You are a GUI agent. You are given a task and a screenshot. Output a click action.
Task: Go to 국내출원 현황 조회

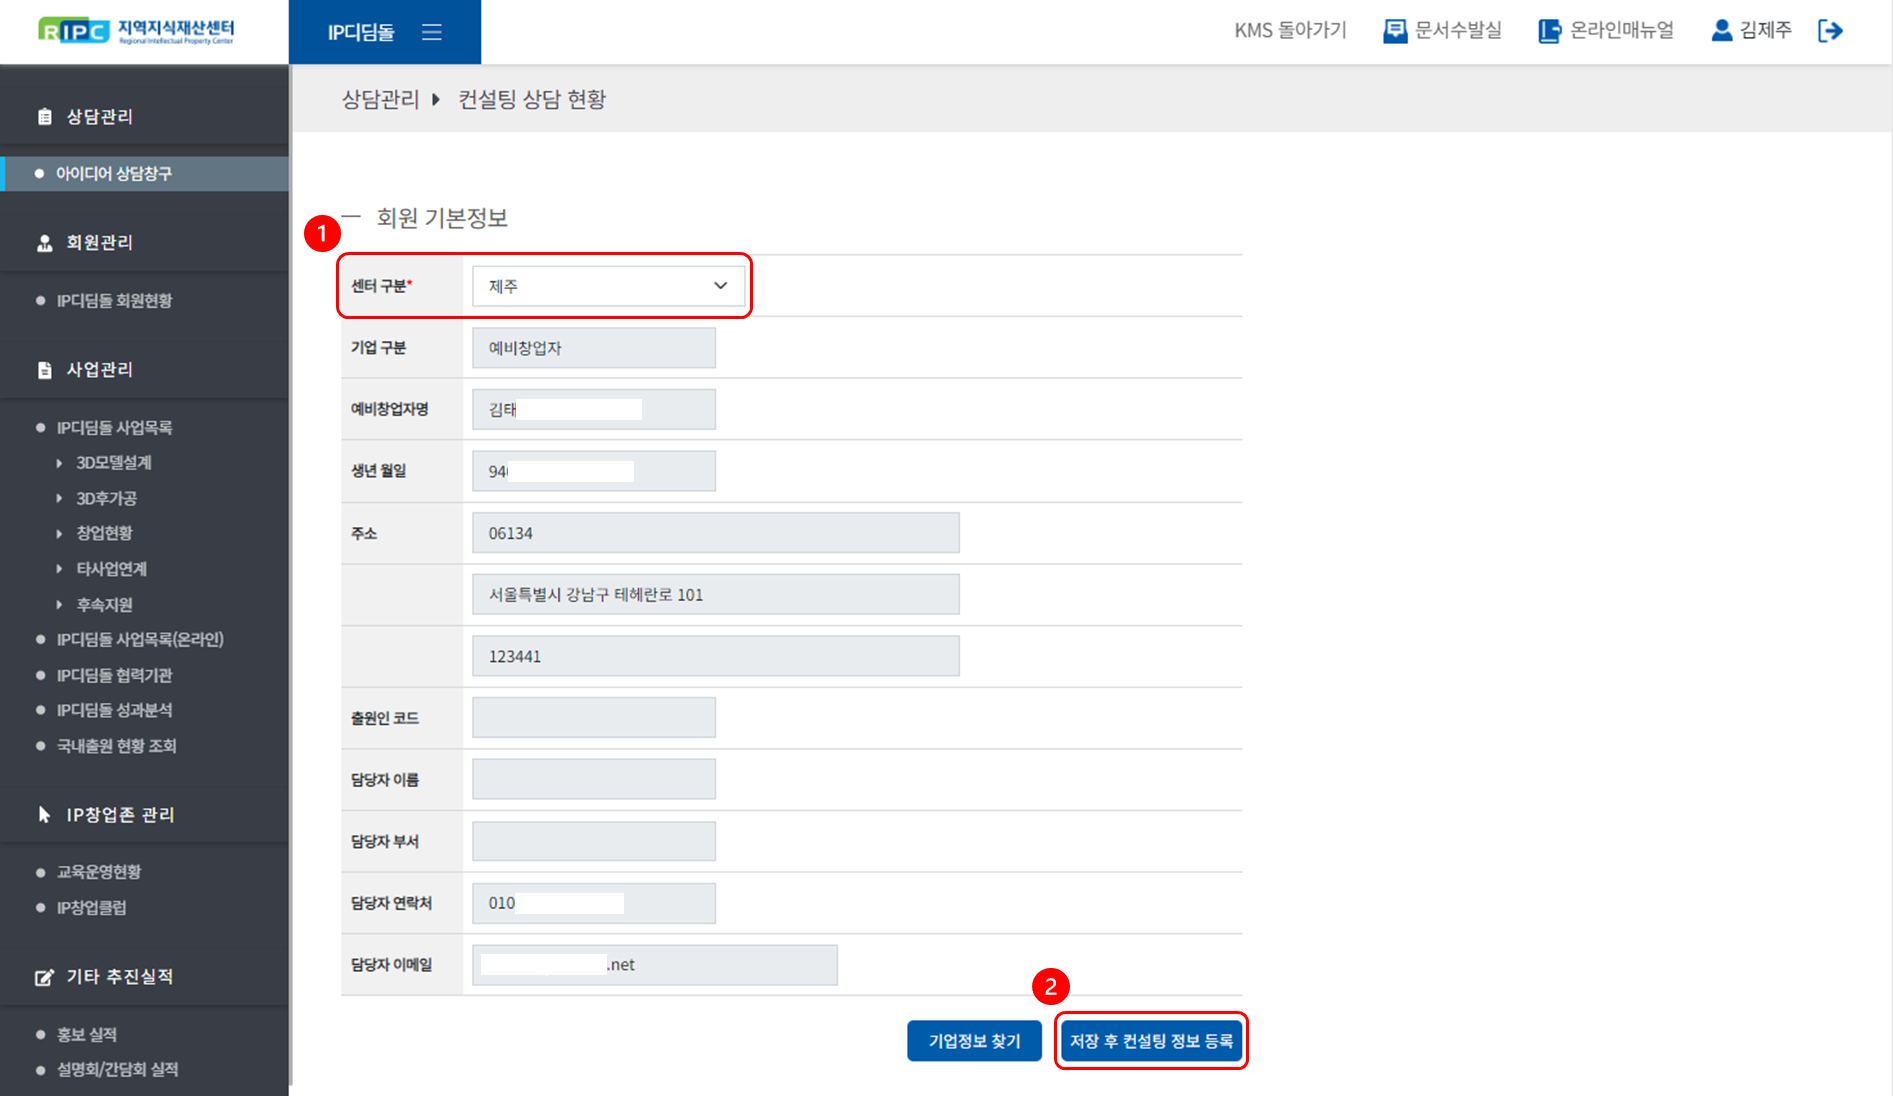point(116,746)
